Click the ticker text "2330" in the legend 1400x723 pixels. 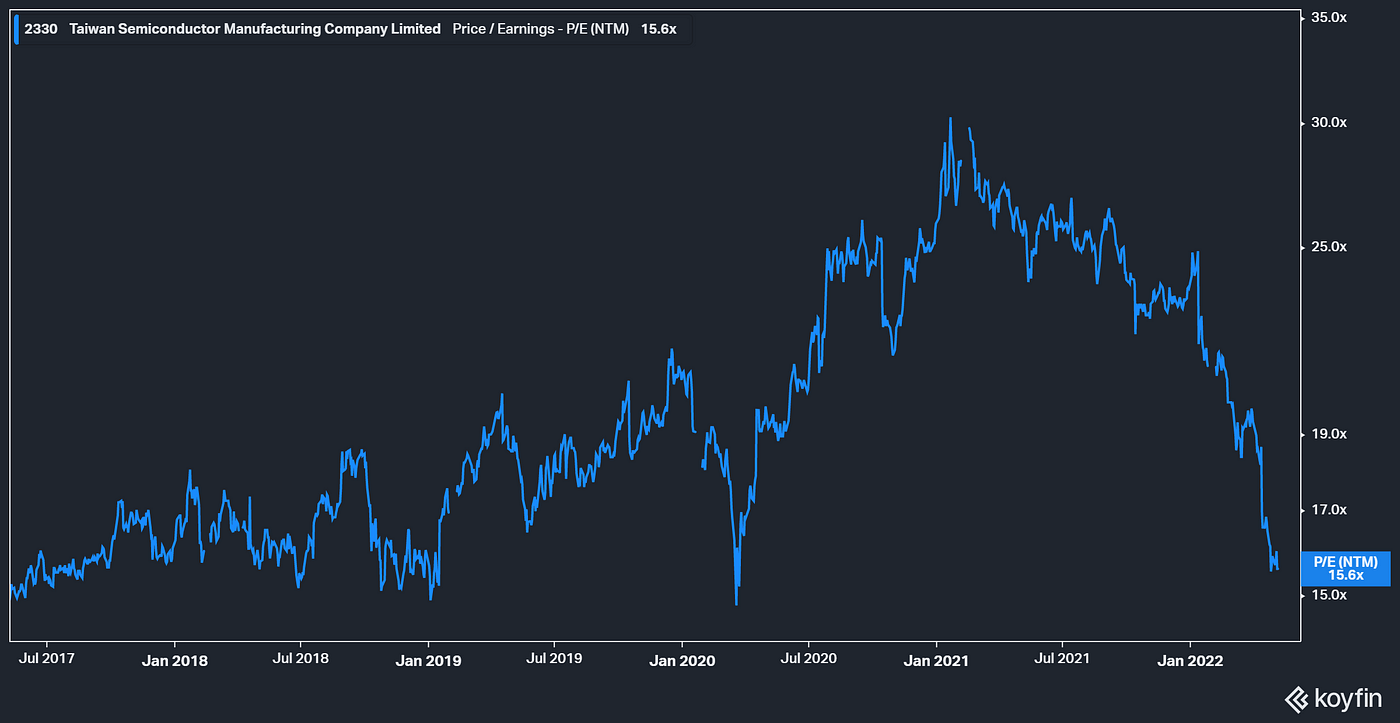pyautogui.click(x=41, y=29)
